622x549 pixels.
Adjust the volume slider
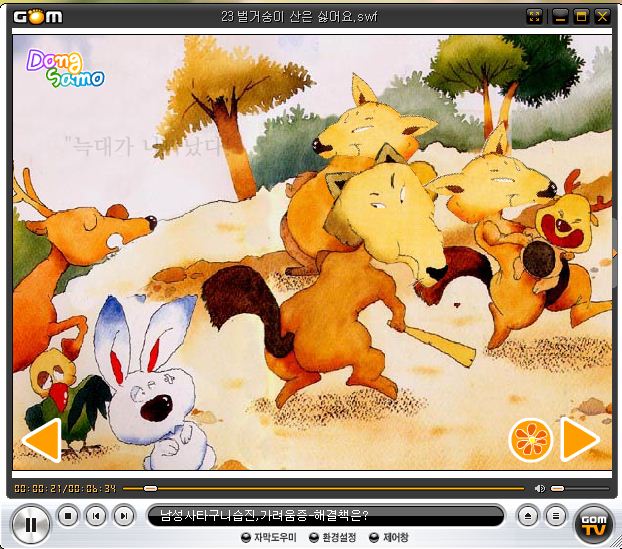coord(558,488)
